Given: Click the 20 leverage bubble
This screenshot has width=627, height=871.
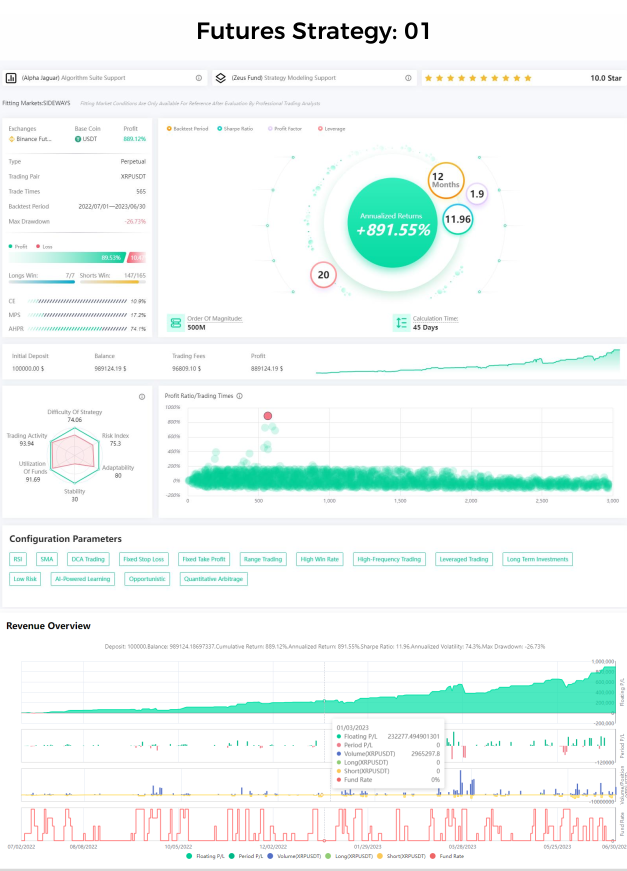Looking at the screenshot, I should 323,274.
